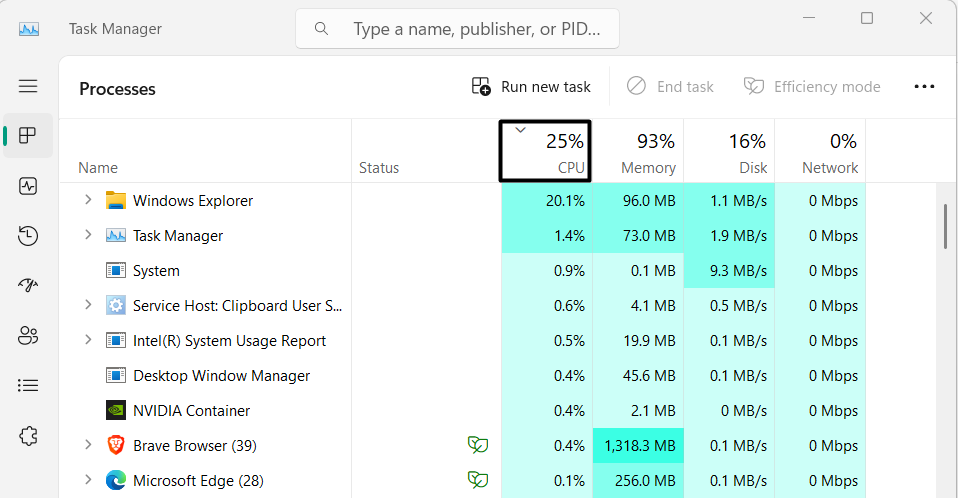The image size is (958, 498).
Task: Open the Services puzzle icon page
Action: (x=28, y=436)
